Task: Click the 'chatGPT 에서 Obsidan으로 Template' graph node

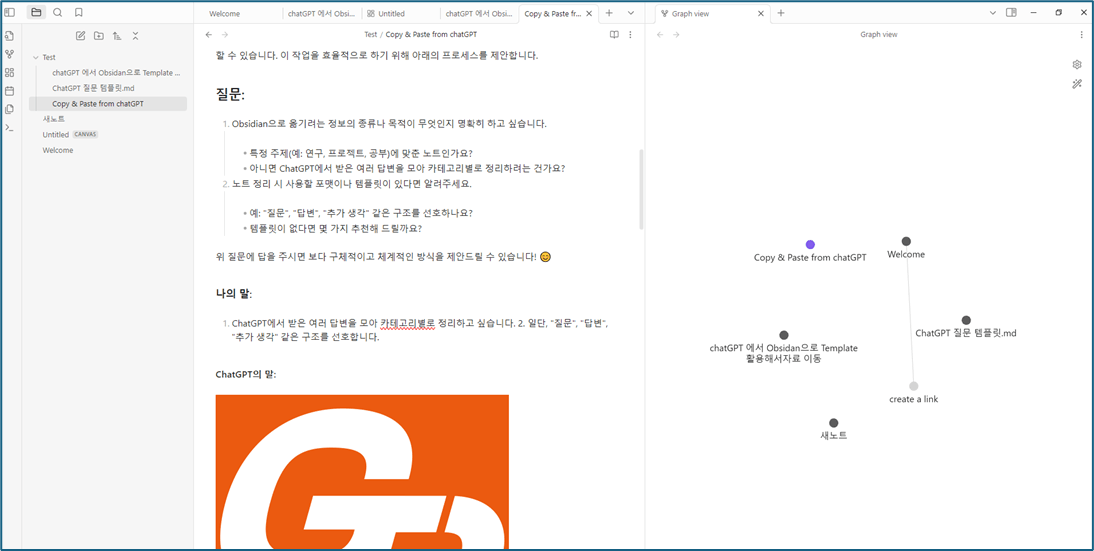Action: tap(784, 335)
